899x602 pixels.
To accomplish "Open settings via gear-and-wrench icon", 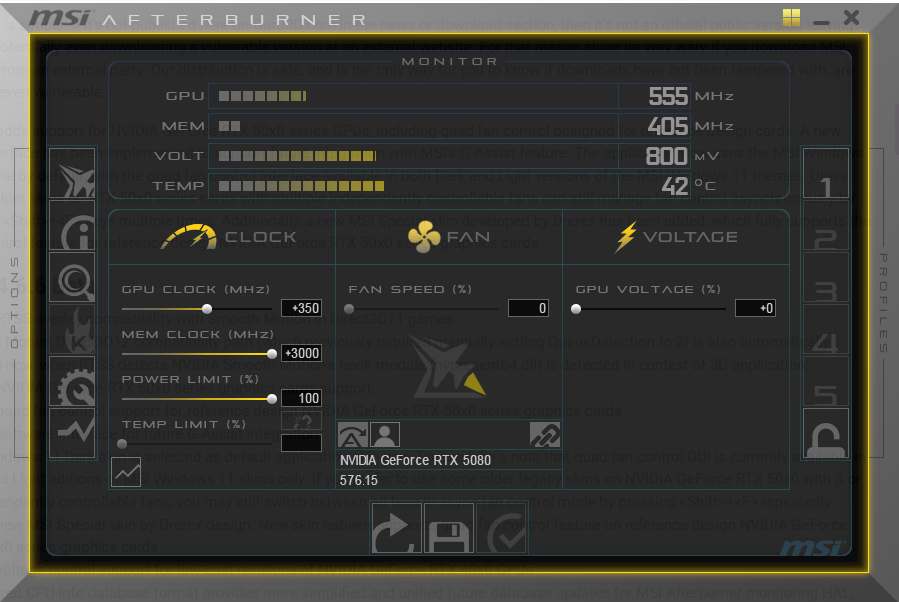I will point(73,381).
